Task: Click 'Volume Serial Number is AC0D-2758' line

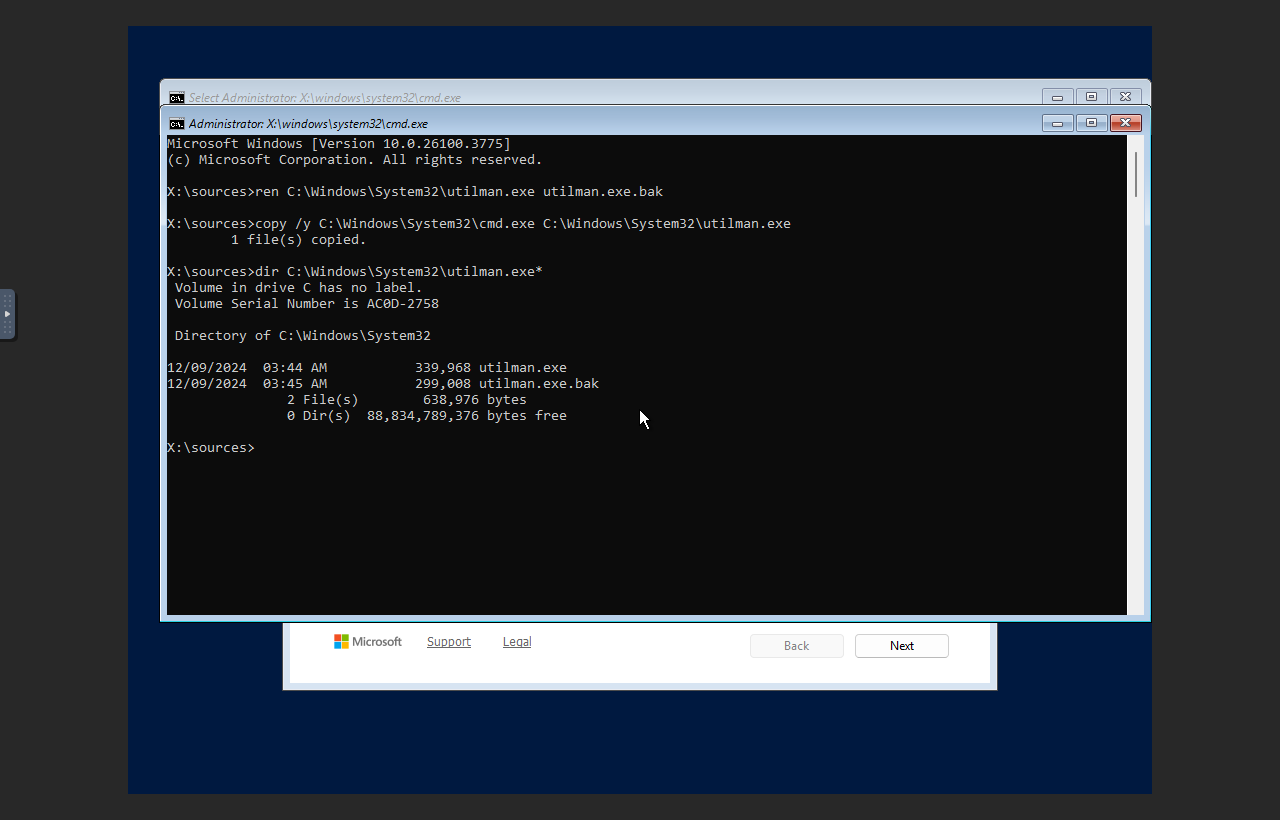Action: tap(307, 304)
